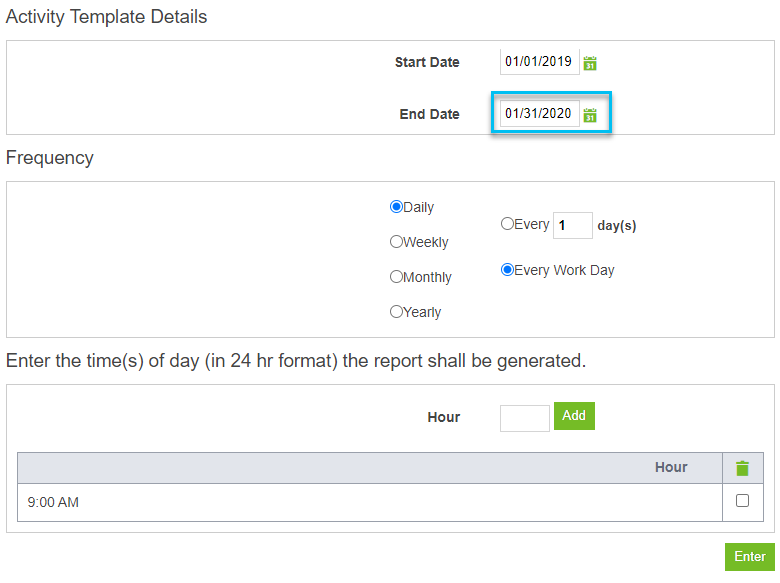This screenshot has width=780, height=583.
Task: Click the trash delete icon in table header
Action: [x=742, y=468]
